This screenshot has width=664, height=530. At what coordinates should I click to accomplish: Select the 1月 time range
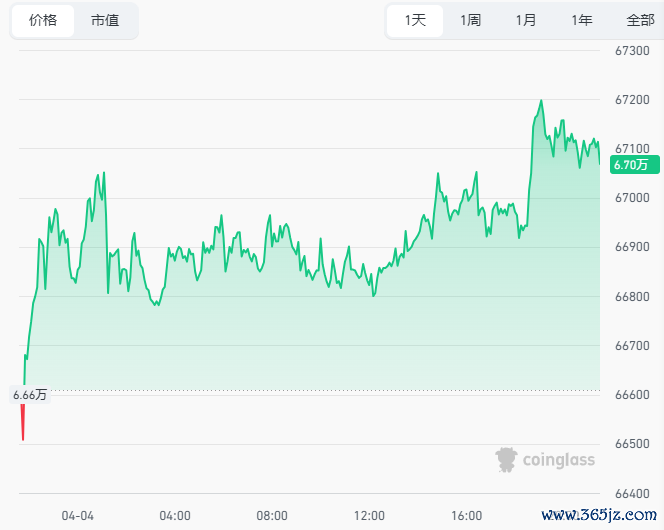(526, 20)
